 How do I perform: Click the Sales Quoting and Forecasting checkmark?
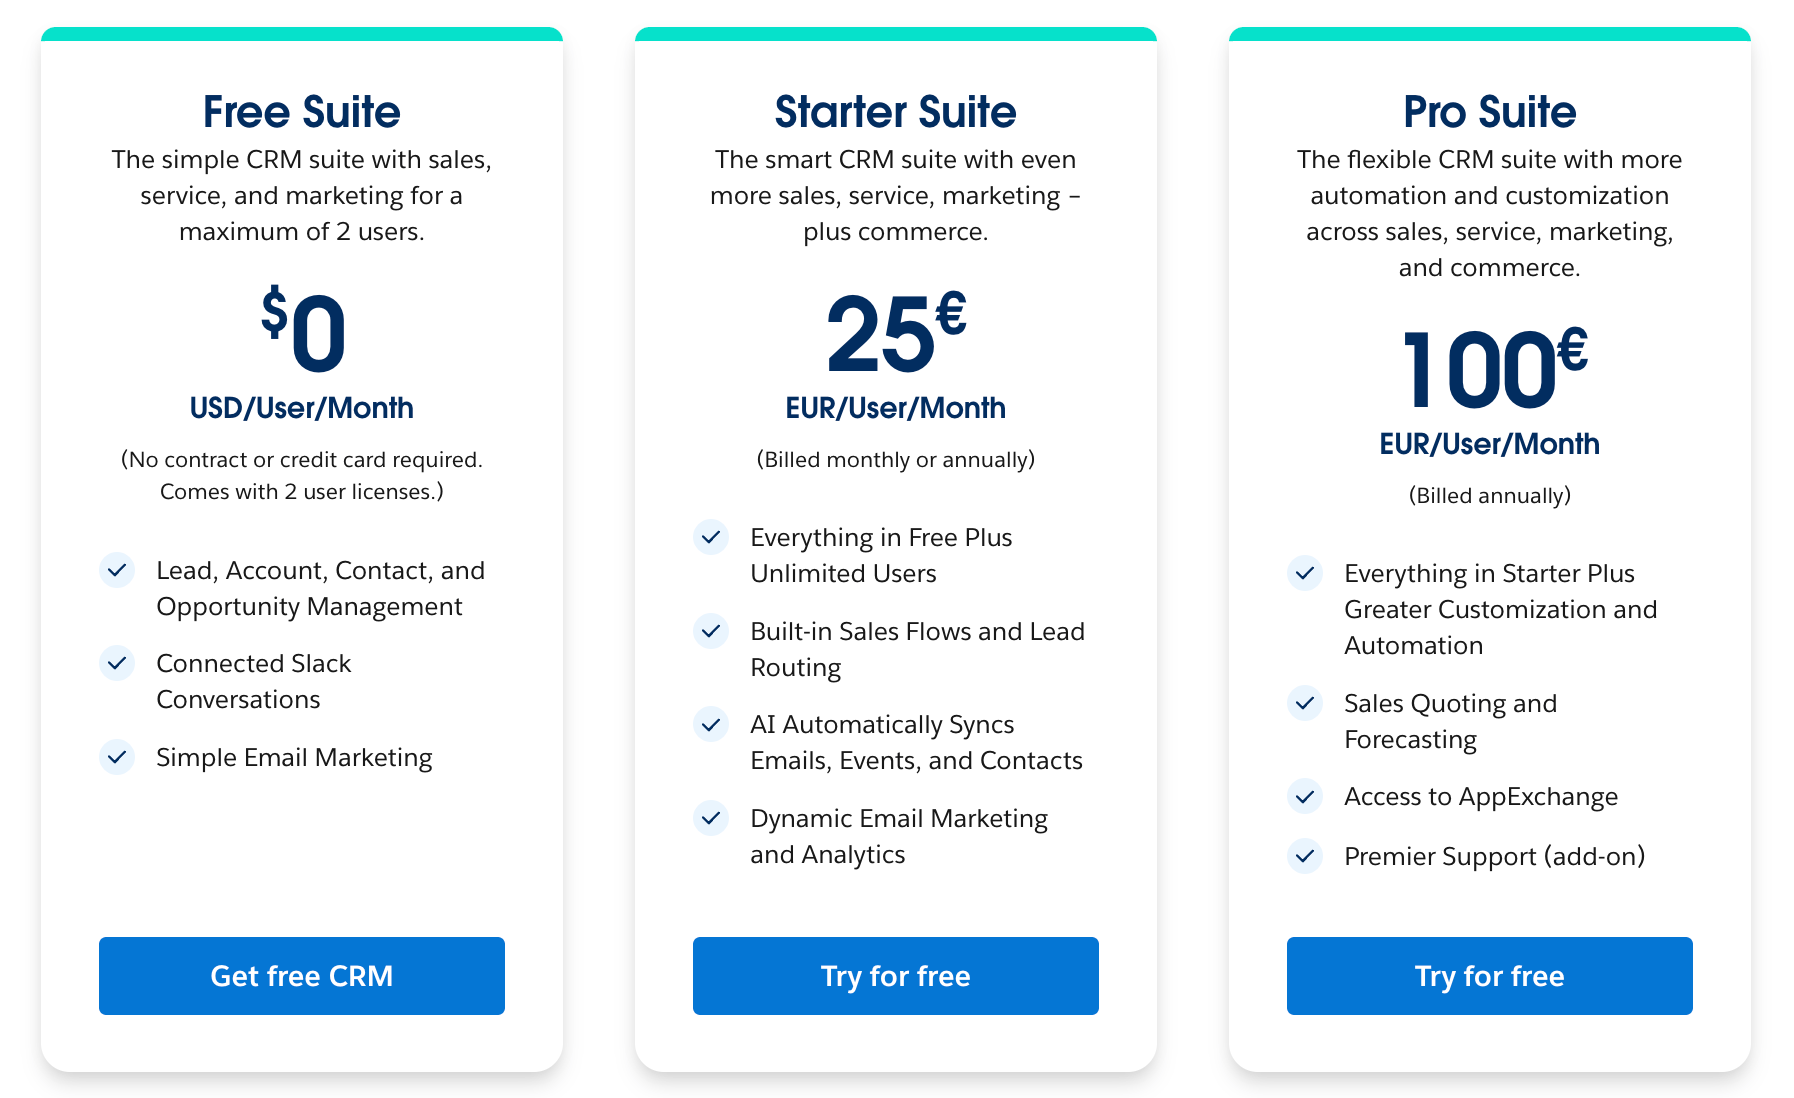(x=1305, y=703)
